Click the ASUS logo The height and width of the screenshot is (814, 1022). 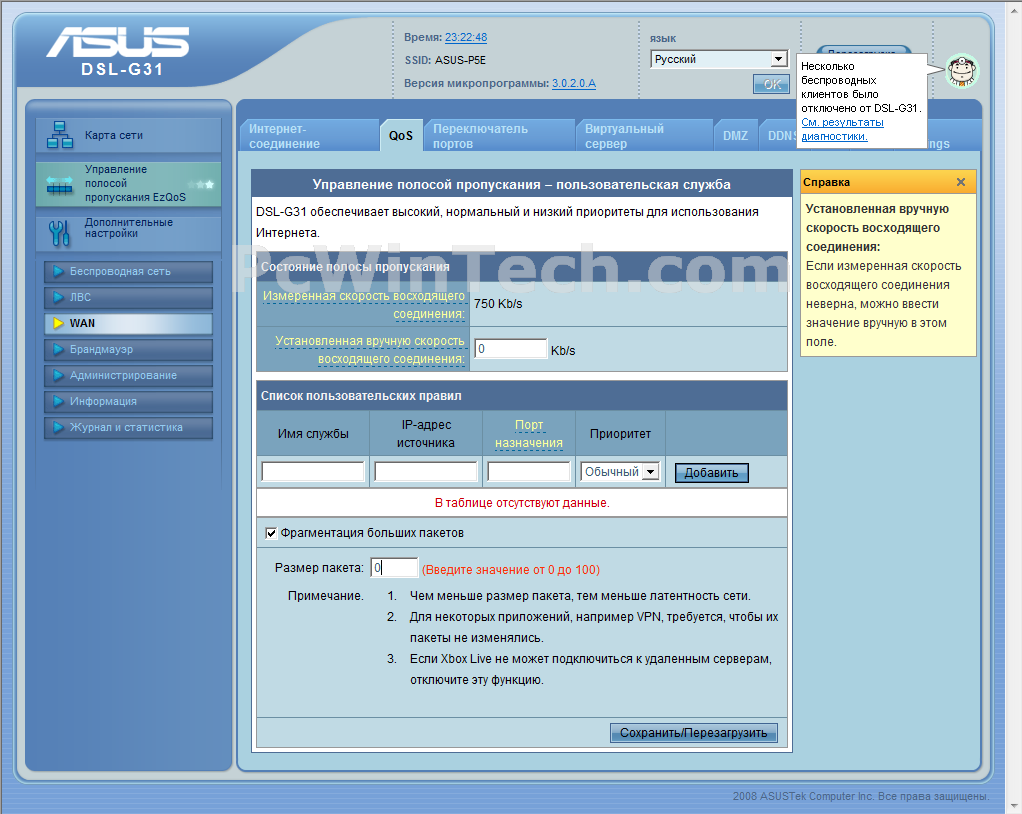[117, 43]
